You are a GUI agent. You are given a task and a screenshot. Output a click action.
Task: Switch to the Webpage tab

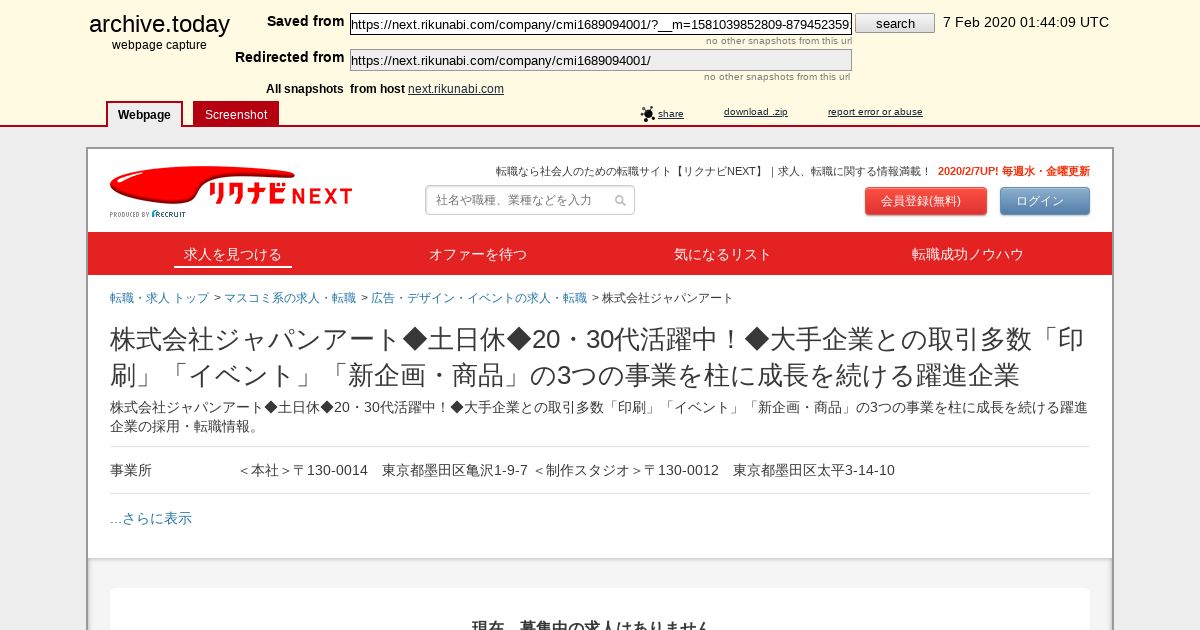144,114
